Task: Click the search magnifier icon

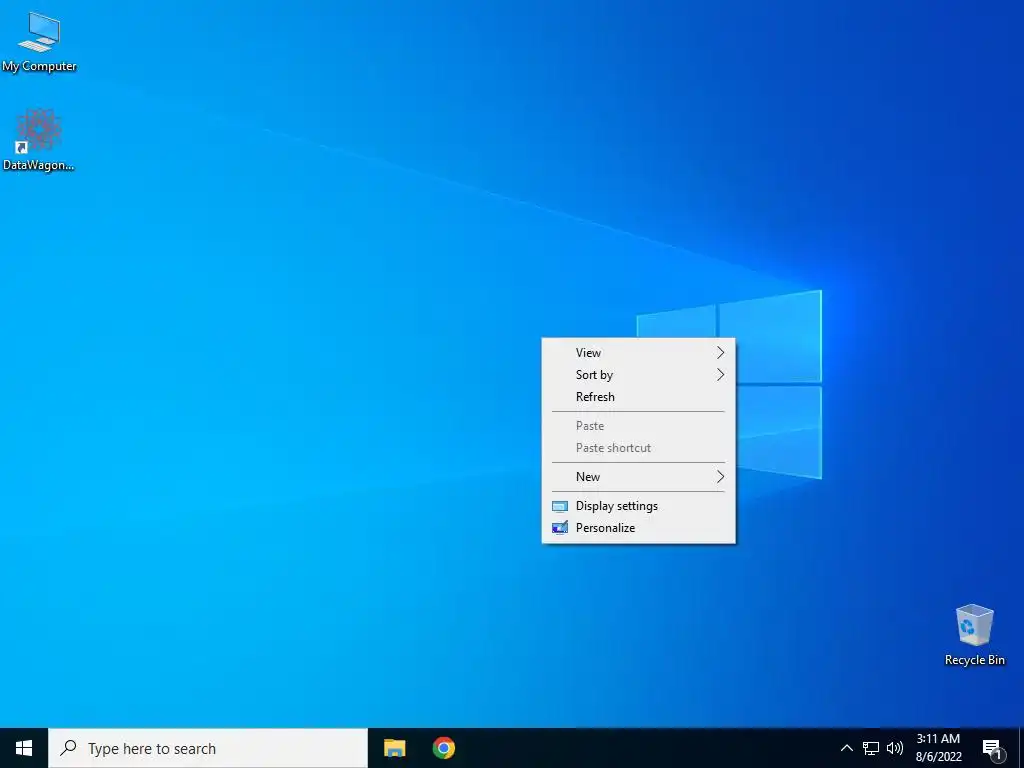Action: [68, 748]
